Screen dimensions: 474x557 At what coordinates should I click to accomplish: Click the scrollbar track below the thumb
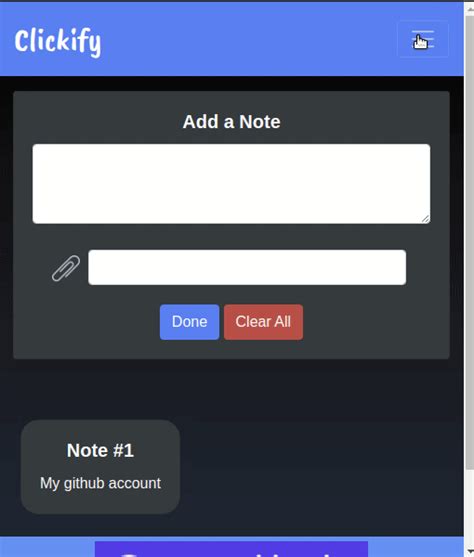click(x=469, y=508)
